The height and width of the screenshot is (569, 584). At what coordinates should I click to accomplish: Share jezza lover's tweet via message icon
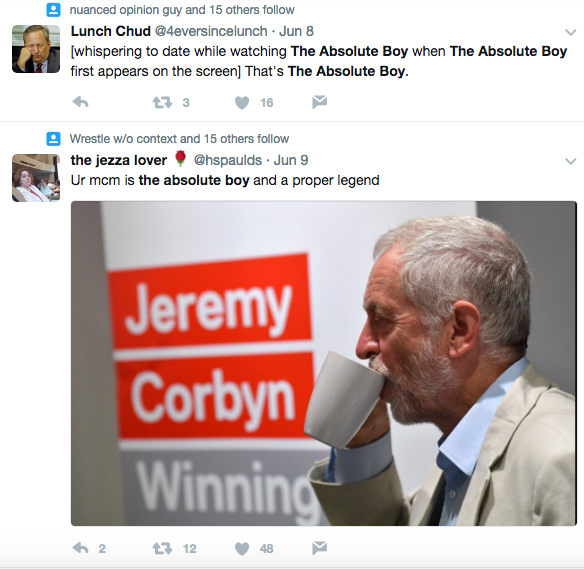(x=320, y=548)
